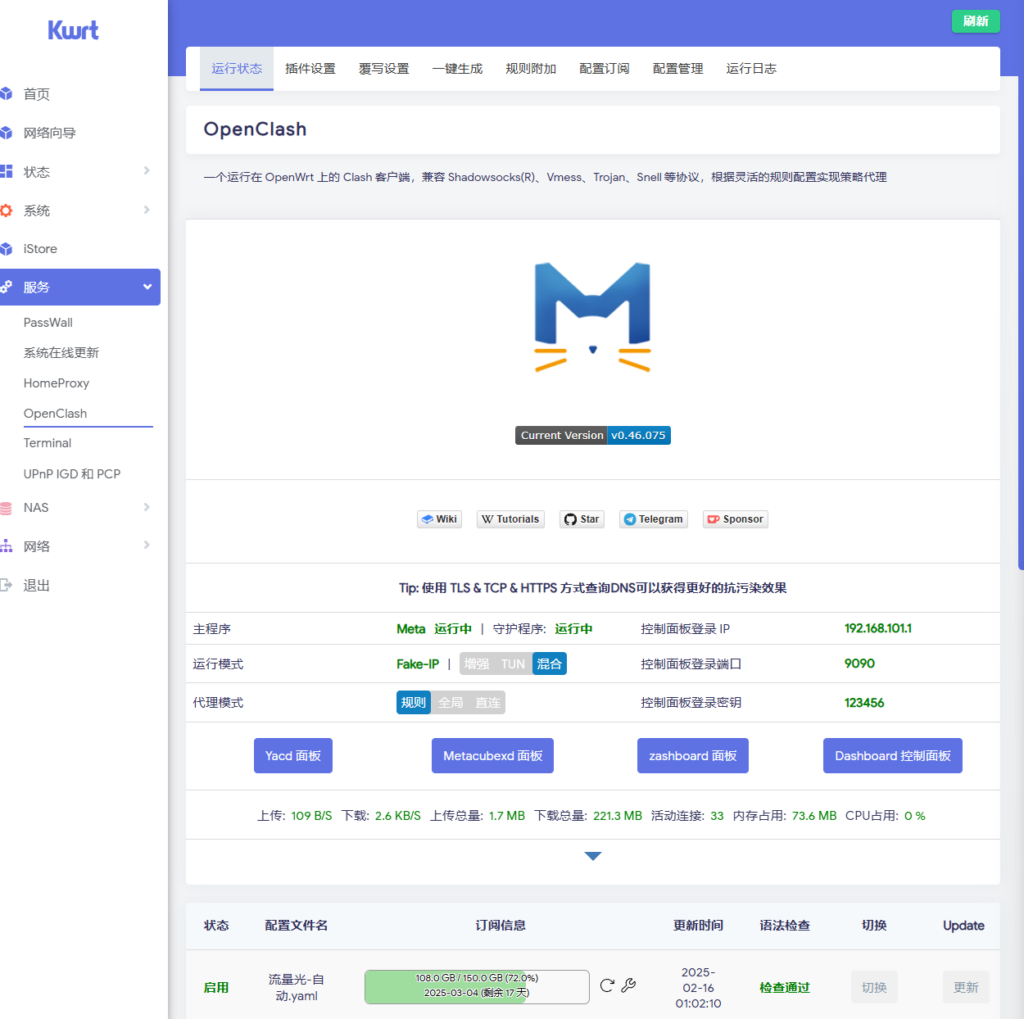Click the Current Version v0.46.075 badge
1024x1019 pixels.
click(x=593, y=435)
